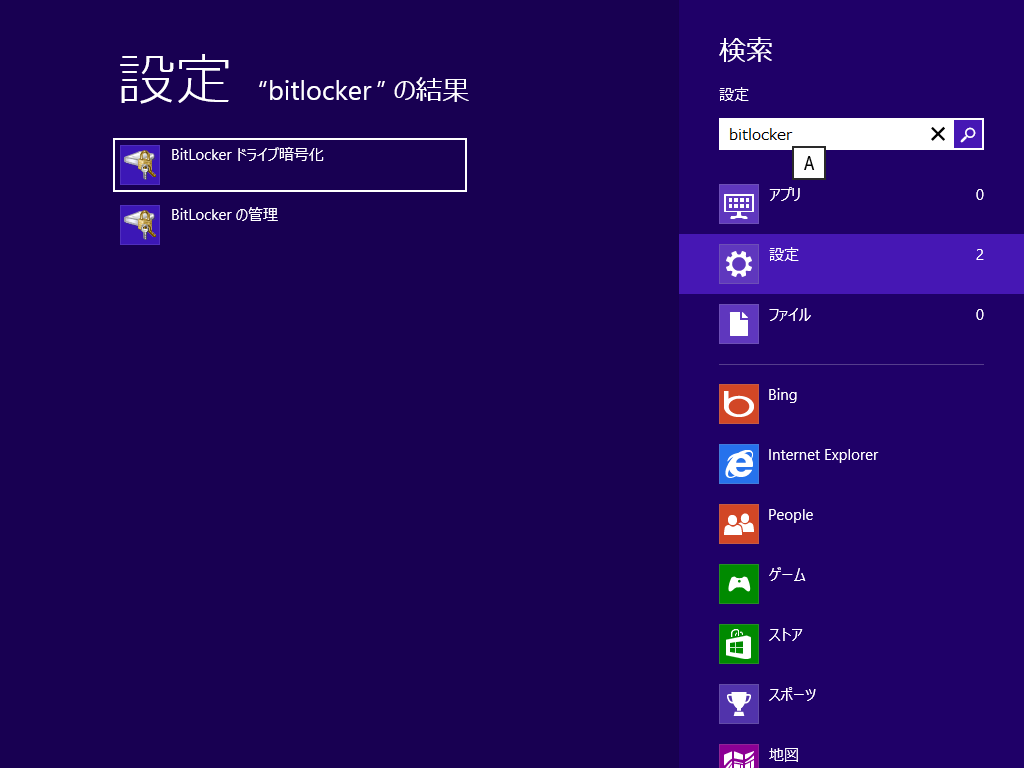Clear the bitlocker search text
The image size is (1024, 768).
point(938,134)
